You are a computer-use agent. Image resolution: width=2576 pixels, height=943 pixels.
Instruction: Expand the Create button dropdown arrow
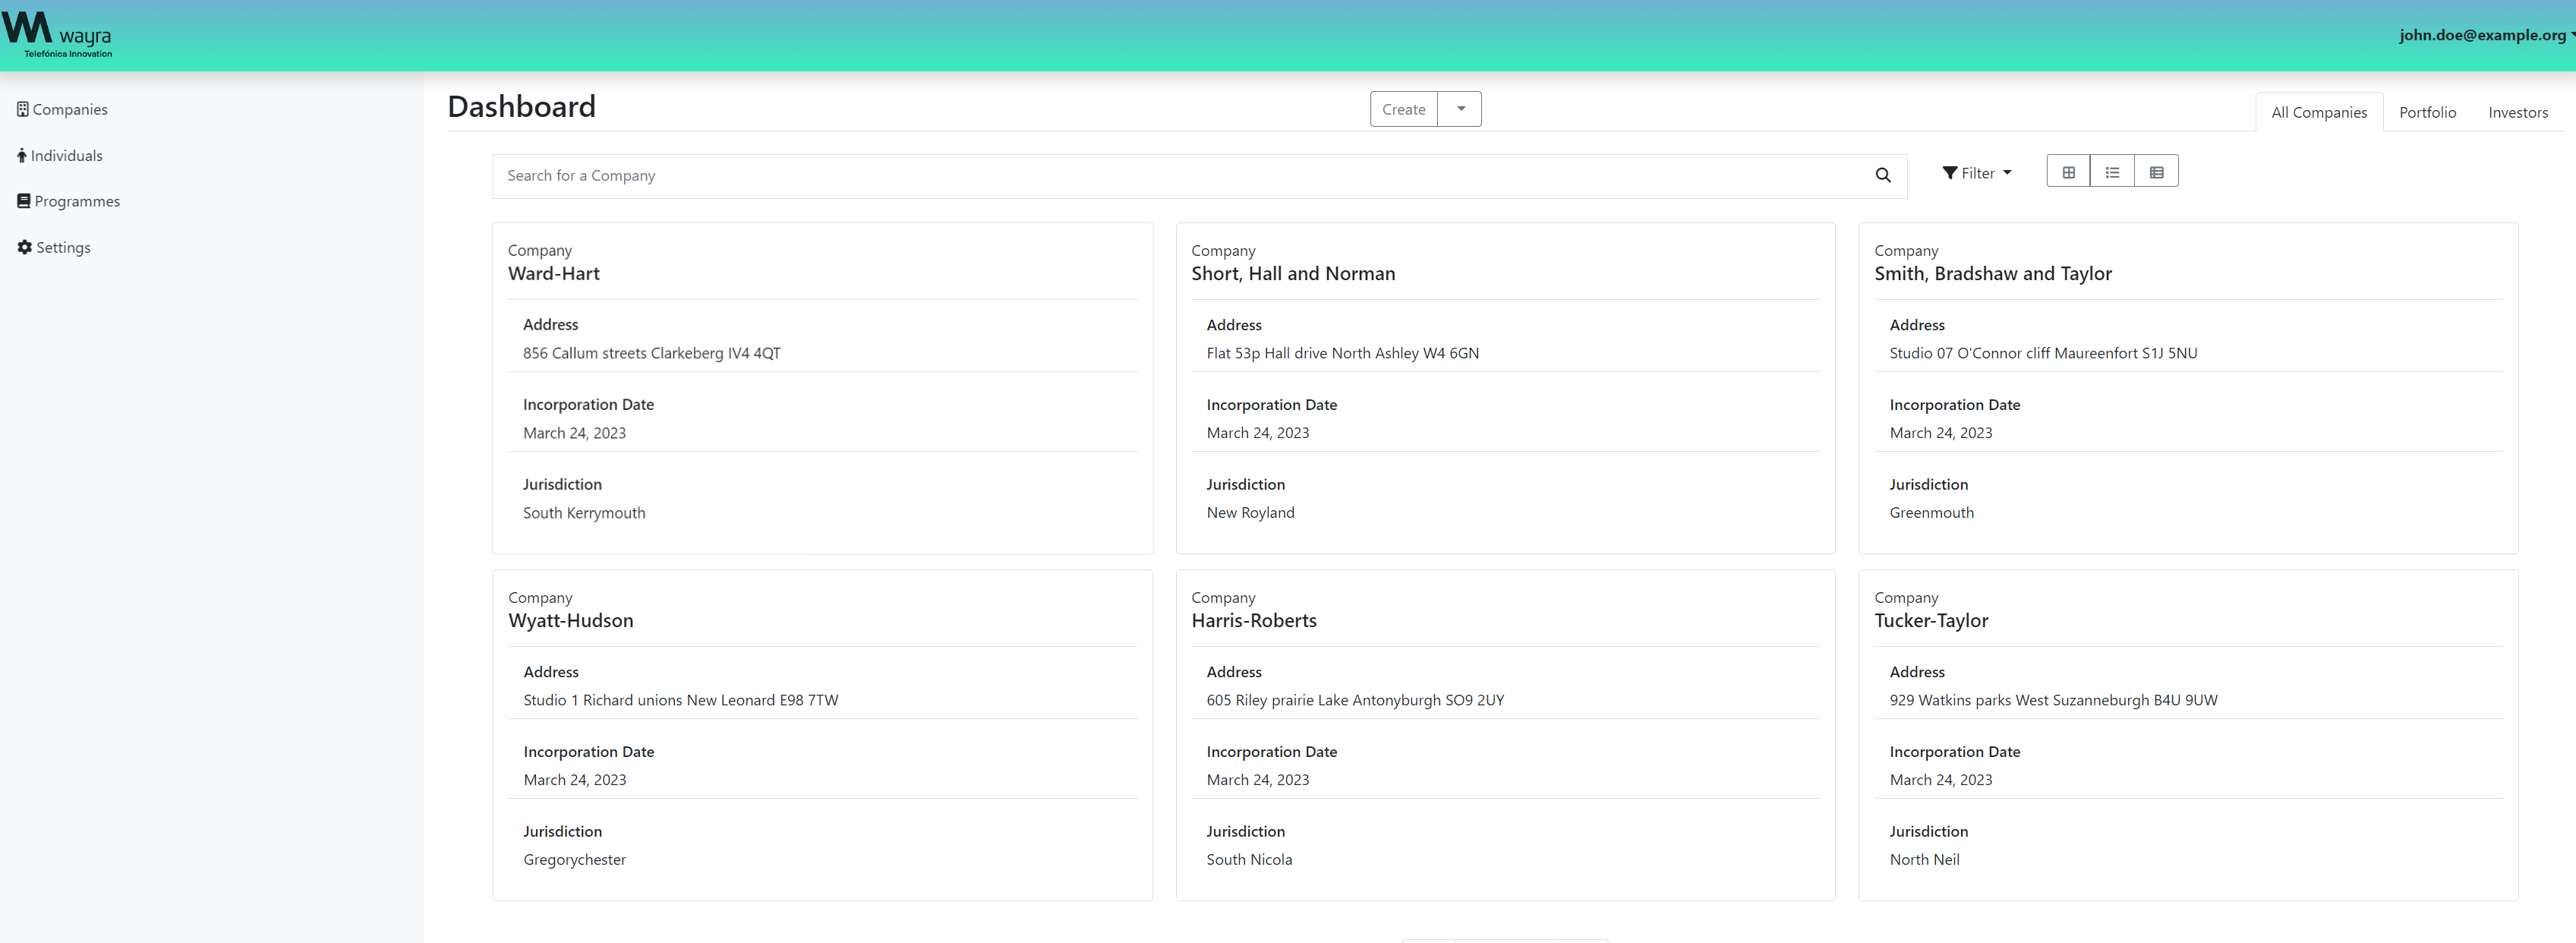1460,108
